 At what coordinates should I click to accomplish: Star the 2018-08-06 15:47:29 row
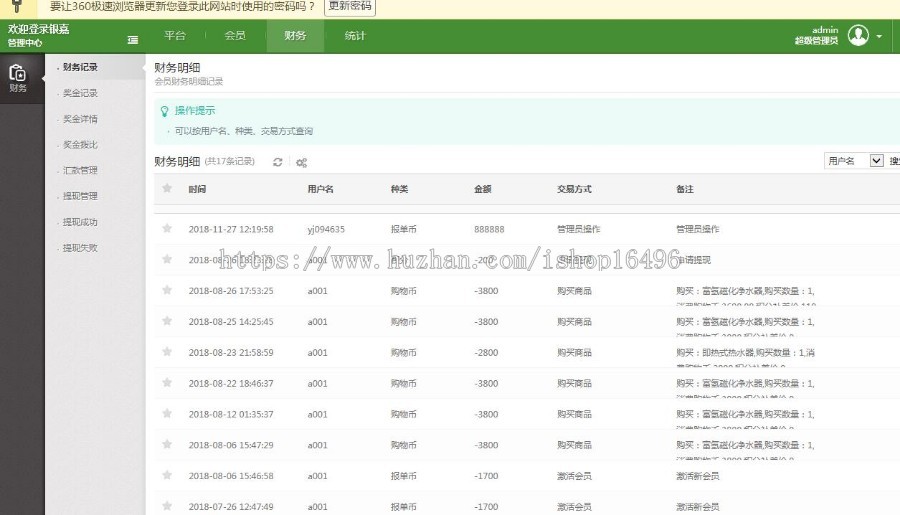tap(167, 444)
